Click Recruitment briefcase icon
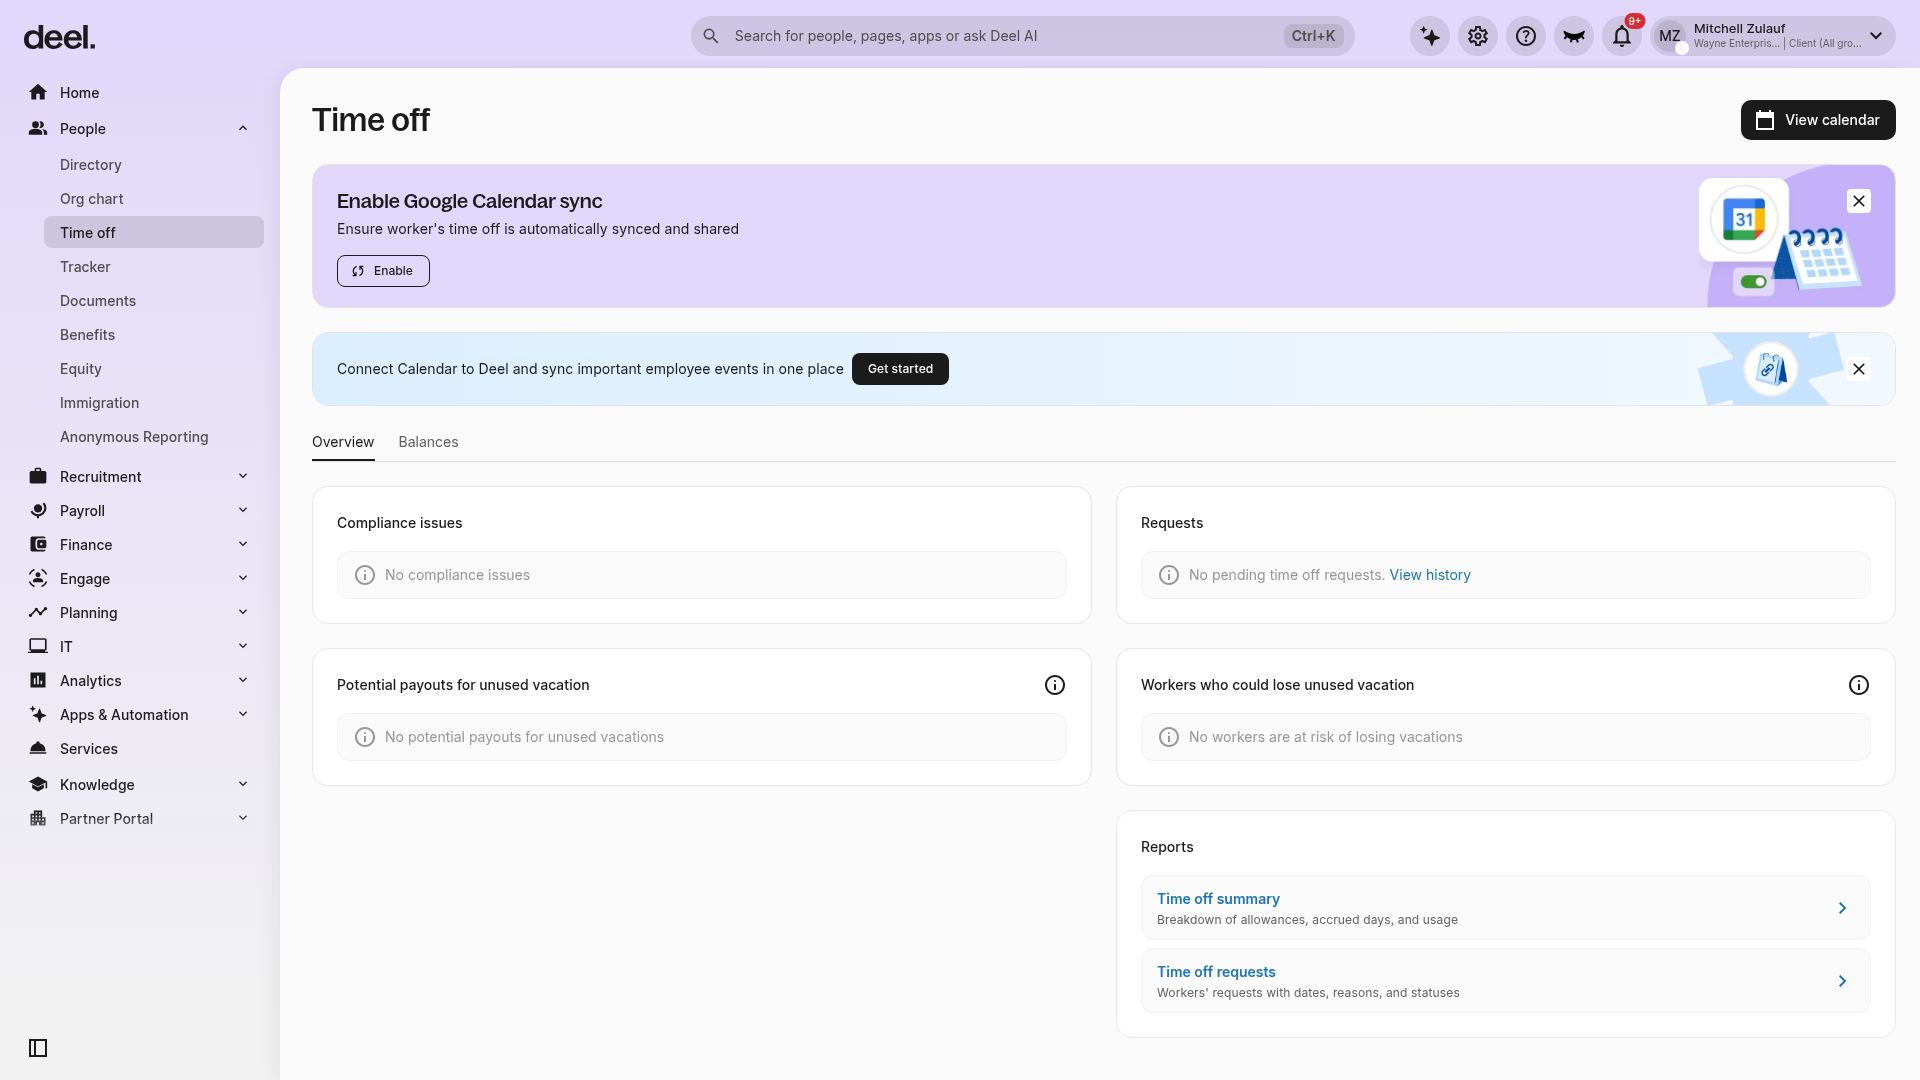The image size is (1920, 1080). [x=38, y=476]
